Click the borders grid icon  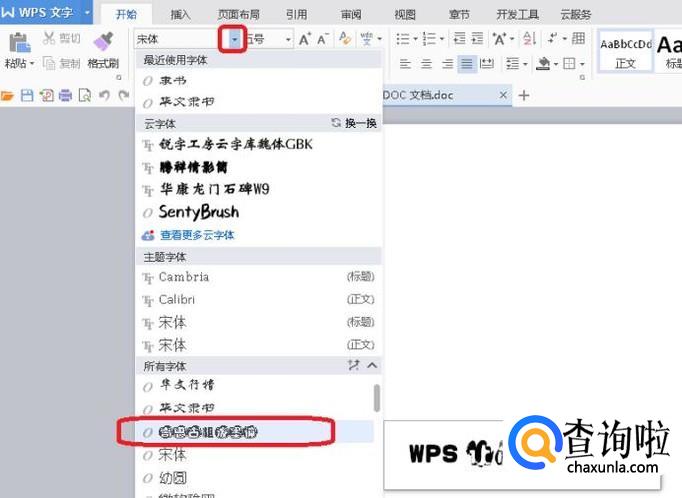tap(569, 64)
